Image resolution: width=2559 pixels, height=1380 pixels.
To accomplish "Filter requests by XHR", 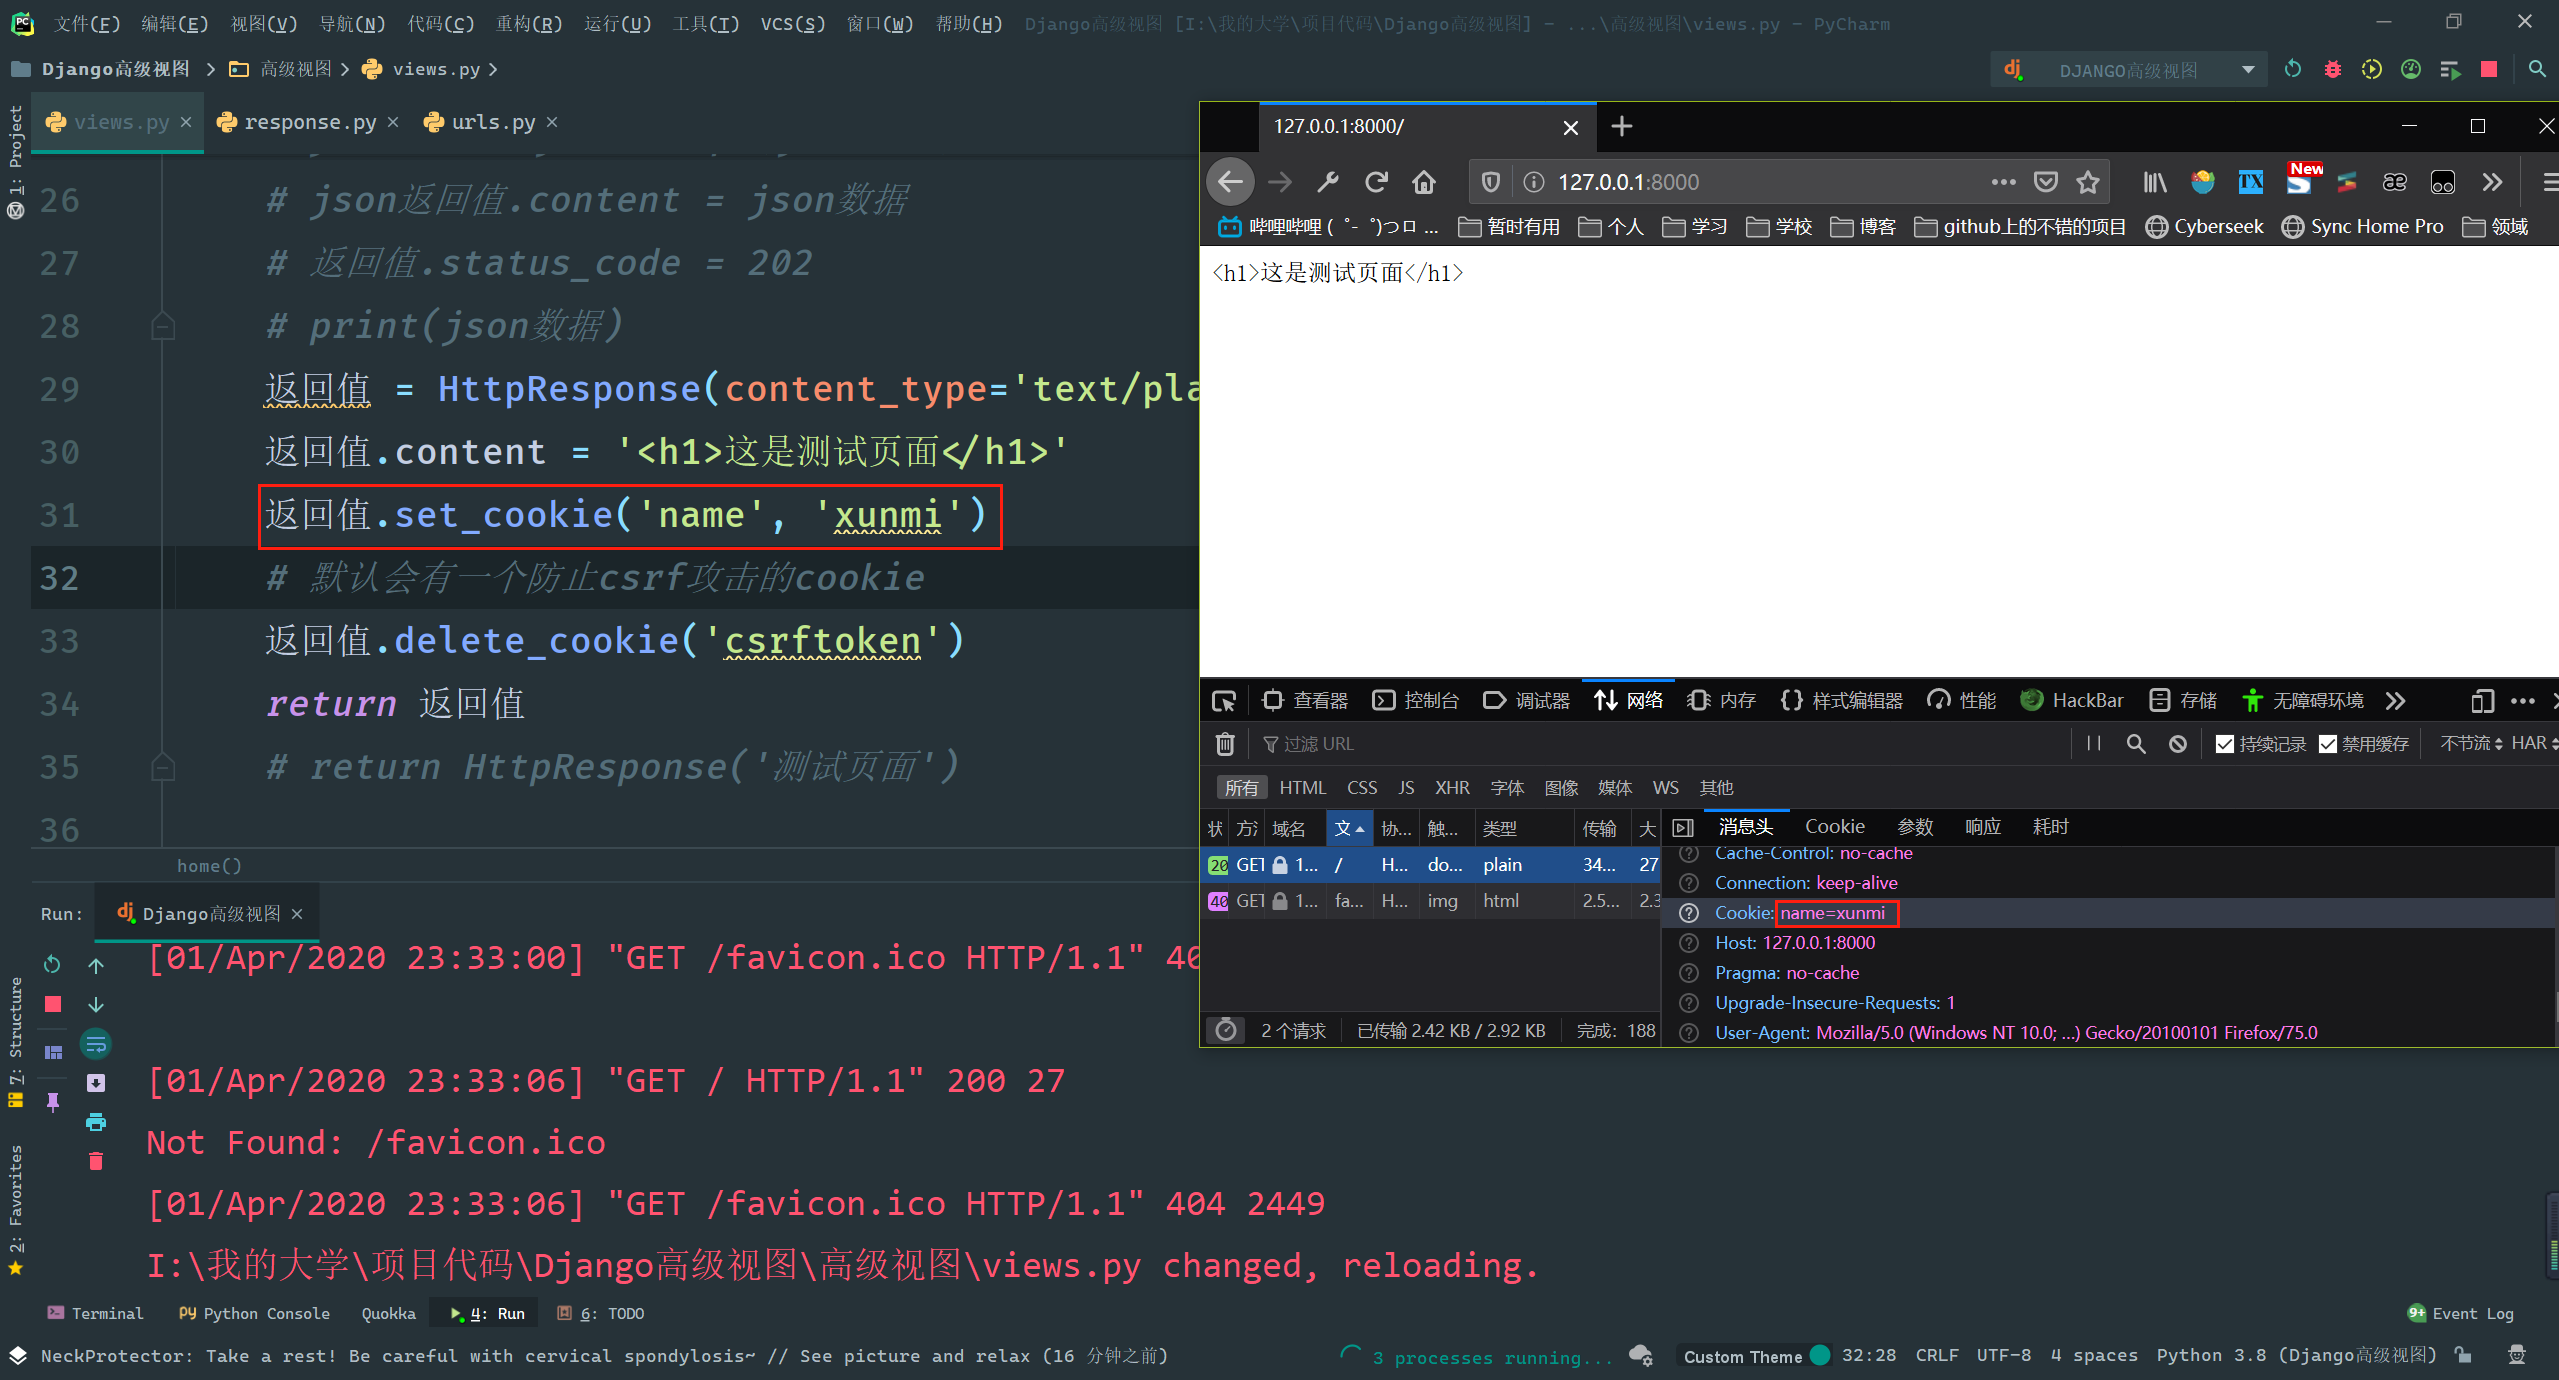I will click(x=1451, y=788).
